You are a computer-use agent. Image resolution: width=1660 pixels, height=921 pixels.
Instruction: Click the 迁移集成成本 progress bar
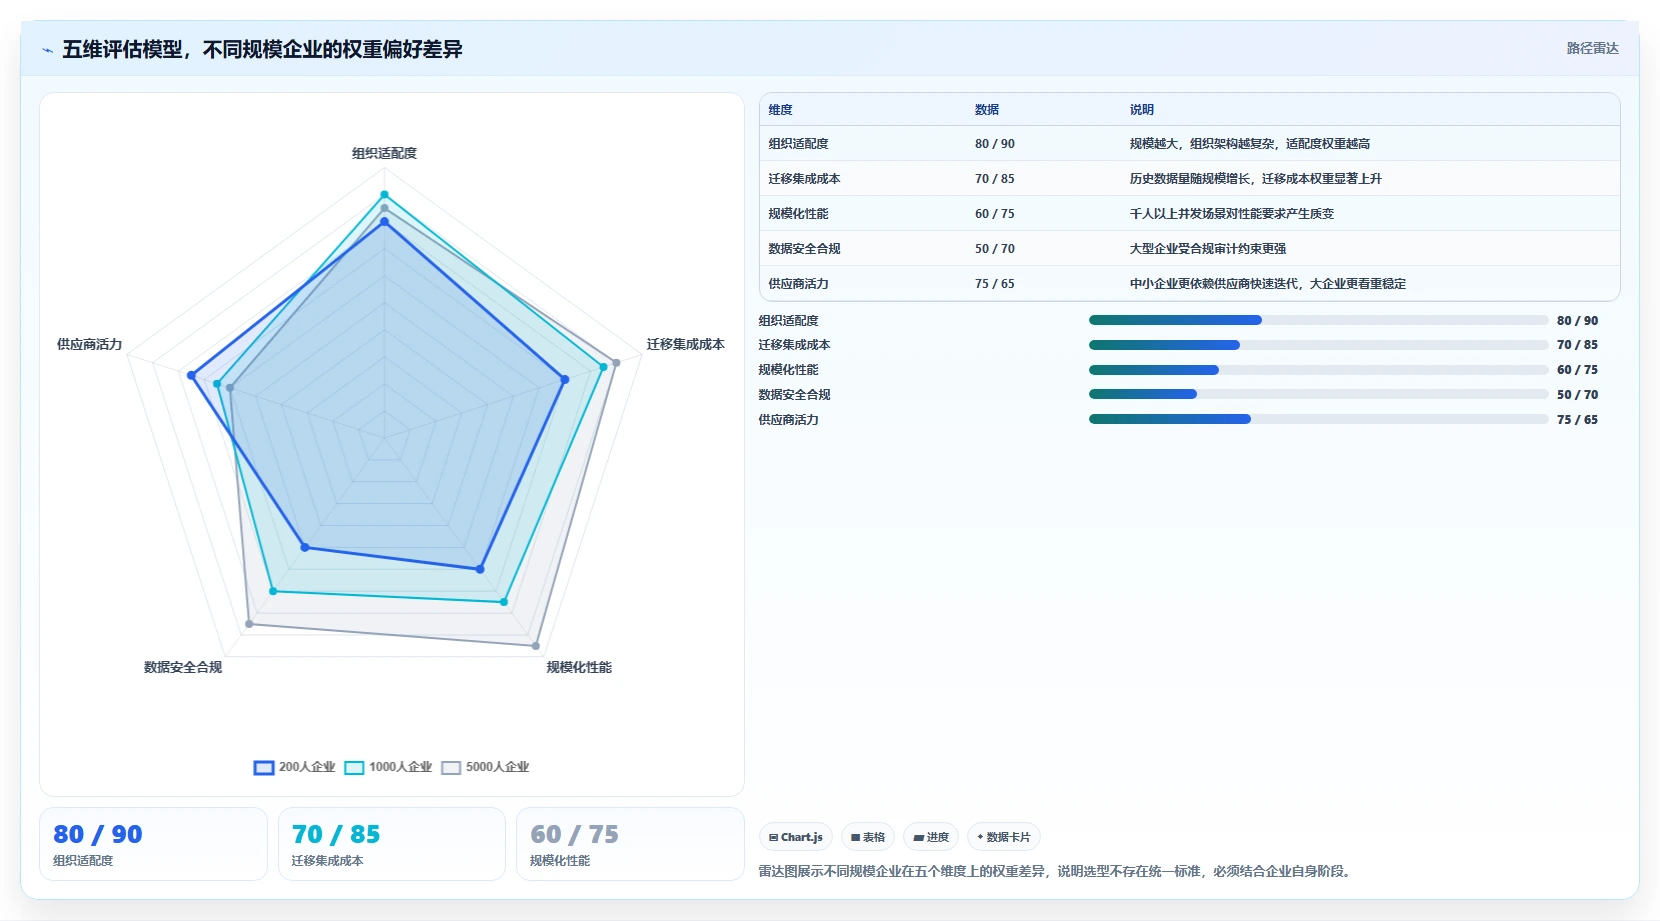(1318, 345)
